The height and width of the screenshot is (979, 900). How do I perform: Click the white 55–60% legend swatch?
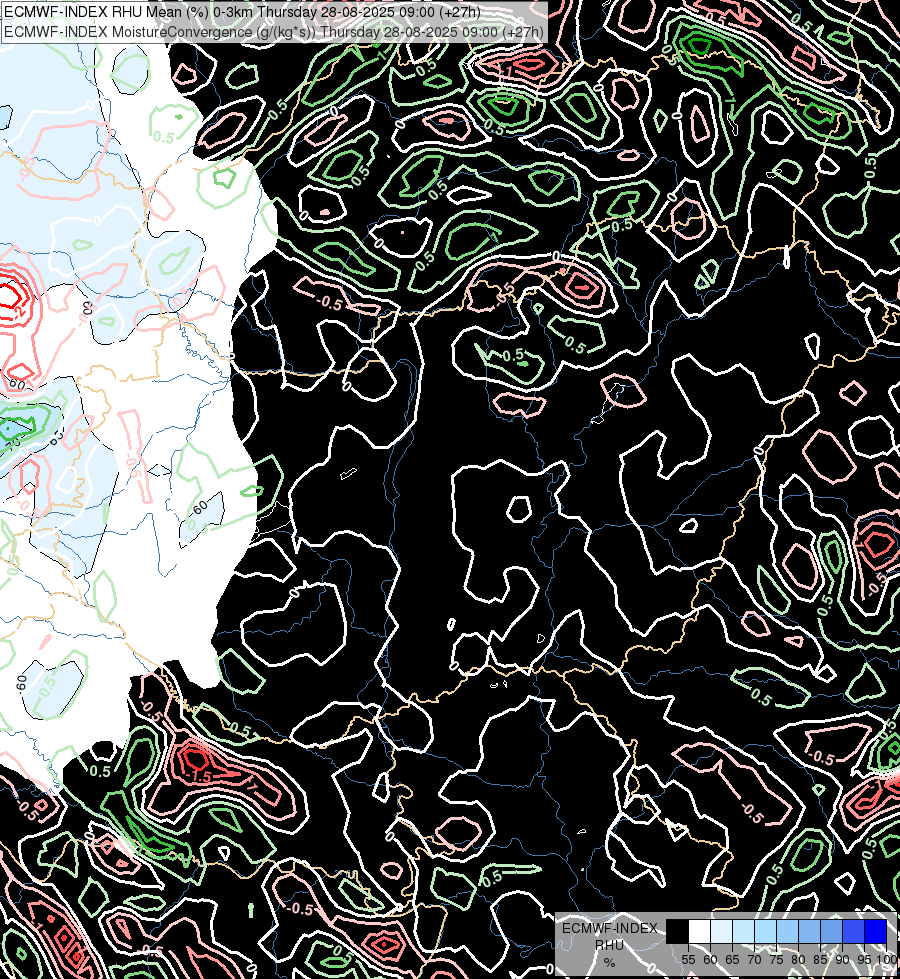tap(700, 932)
